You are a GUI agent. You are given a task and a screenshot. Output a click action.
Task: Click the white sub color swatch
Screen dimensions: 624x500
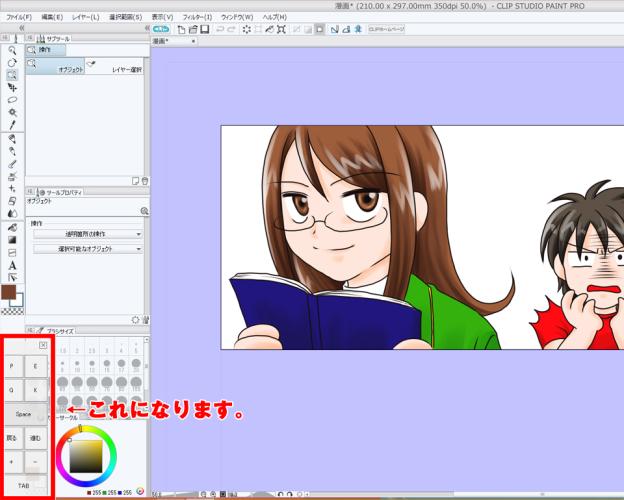click(18, 301)
